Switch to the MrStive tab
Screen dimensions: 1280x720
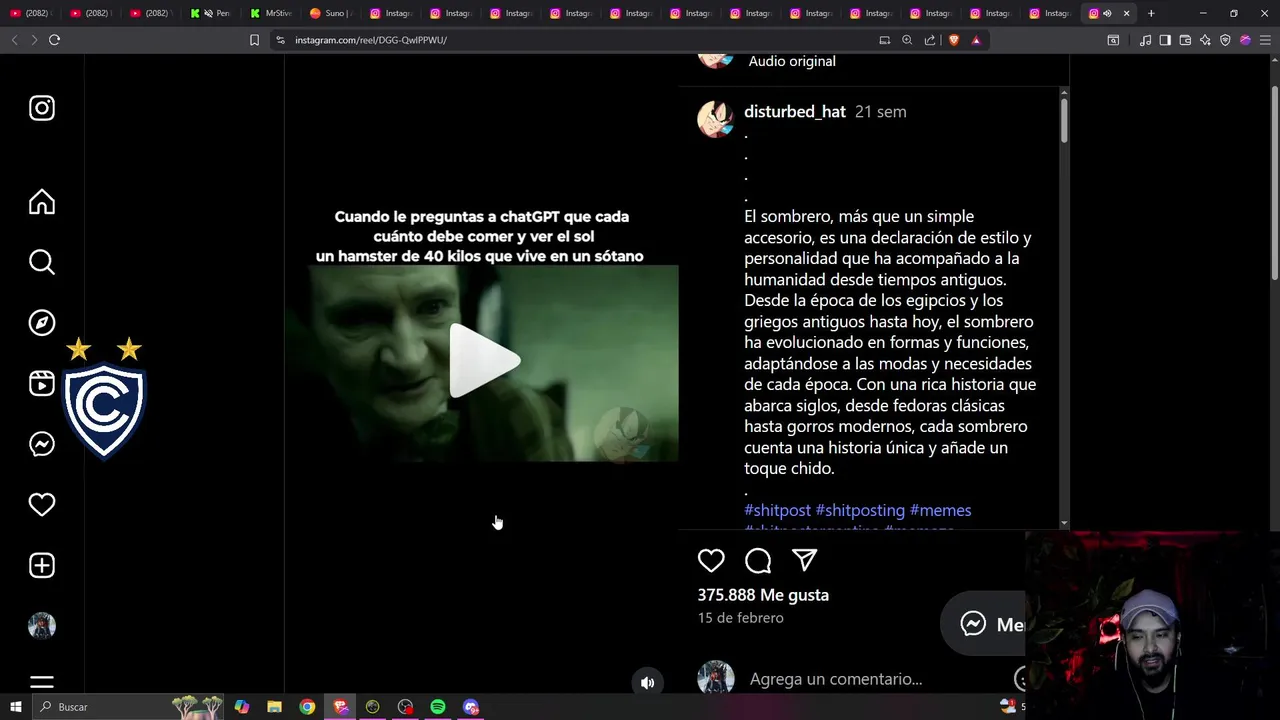271,13
